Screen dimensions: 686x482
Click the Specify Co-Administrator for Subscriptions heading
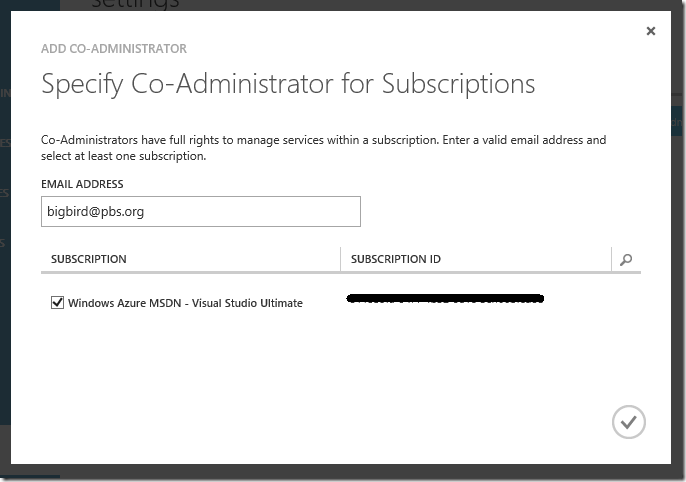tap(288, 84)
